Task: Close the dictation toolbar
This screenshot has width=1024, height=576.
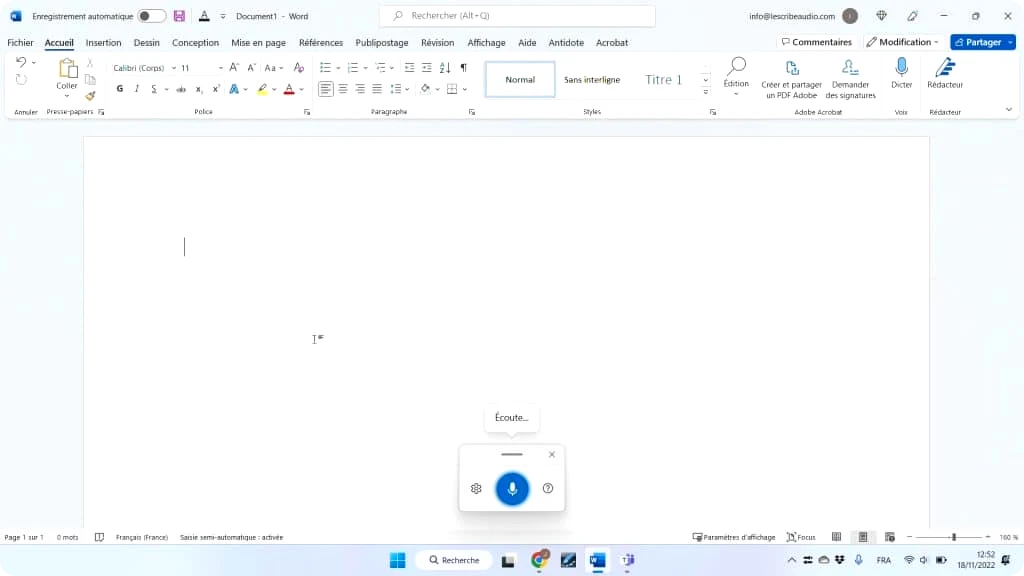Action: 552,455
